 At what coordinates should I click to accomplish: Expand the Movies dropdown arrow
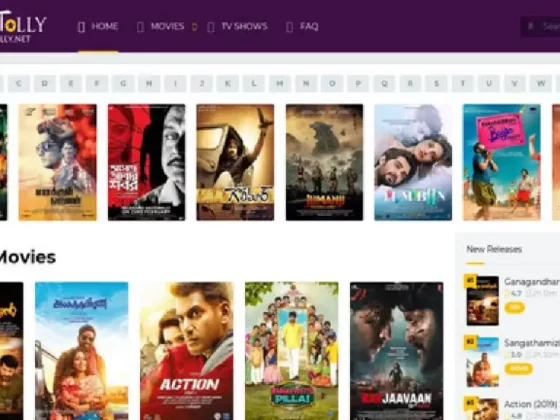pos(195,27)
